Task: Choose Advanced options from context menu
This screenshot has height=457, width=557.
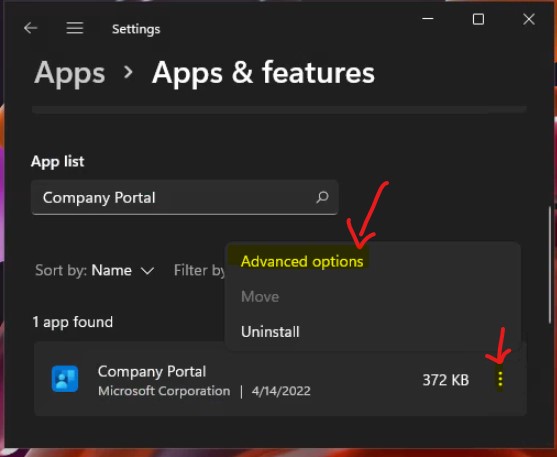Action: click(x=302, y=262)
